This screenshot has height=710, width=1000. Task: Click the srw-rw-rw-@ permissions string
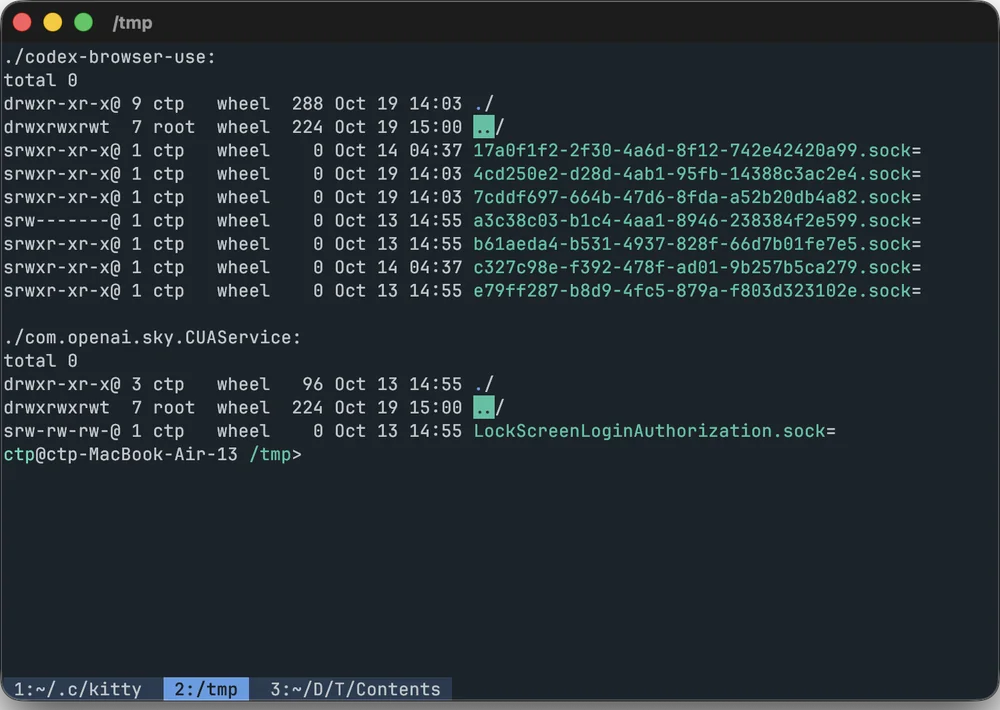(x=62, y=431)
